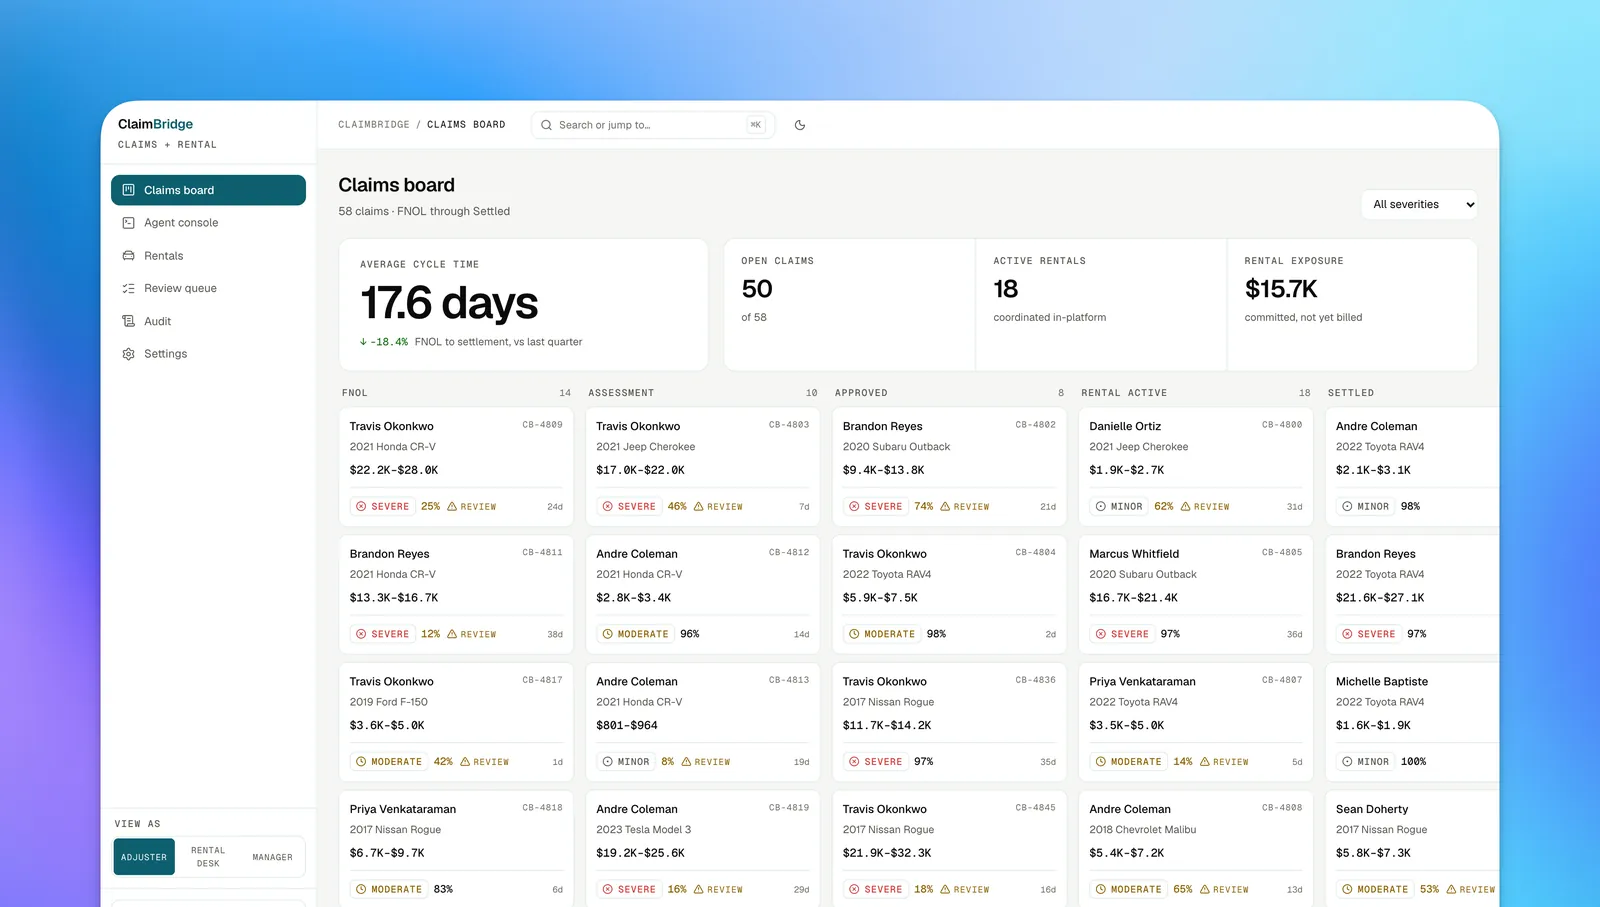The height and width of the screenshot is (907, 1600).
Task: Click review warning icon on CB-4845
Action: pos(945,889)
